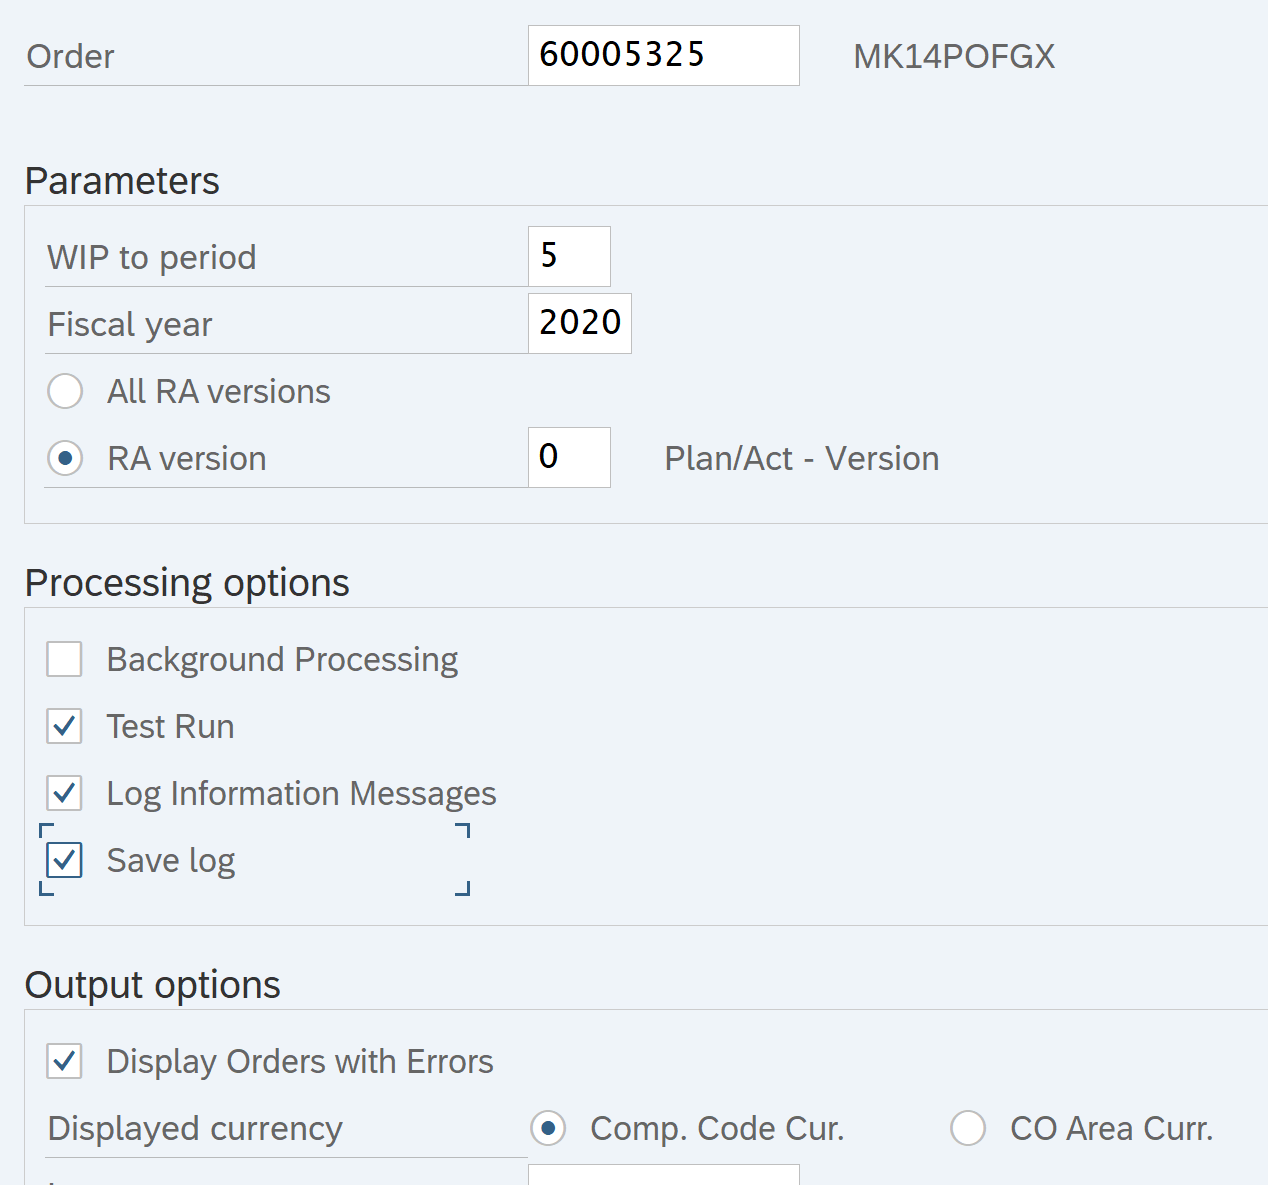Image resolution: width=1268 pixels, height=1185 pixels.
Task: Toggle the Log Information Messages checkbox
Action: [x=65, y=793]
